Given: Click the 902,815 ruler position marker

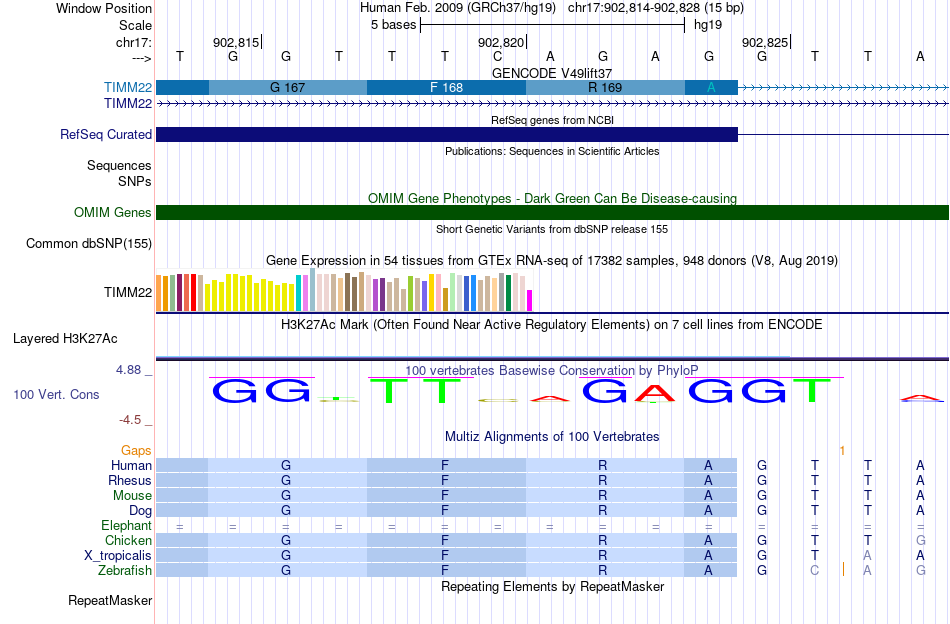Looking at the screenshot, I should pyautogui.click(x=236, y=42).
